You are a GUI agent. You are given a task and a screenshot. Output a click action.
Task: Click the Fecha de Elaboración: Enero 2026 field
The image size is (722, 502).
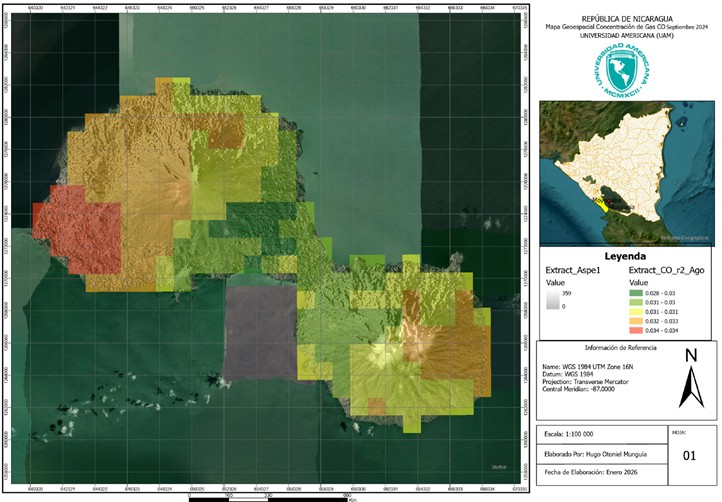tap(602, 474)
